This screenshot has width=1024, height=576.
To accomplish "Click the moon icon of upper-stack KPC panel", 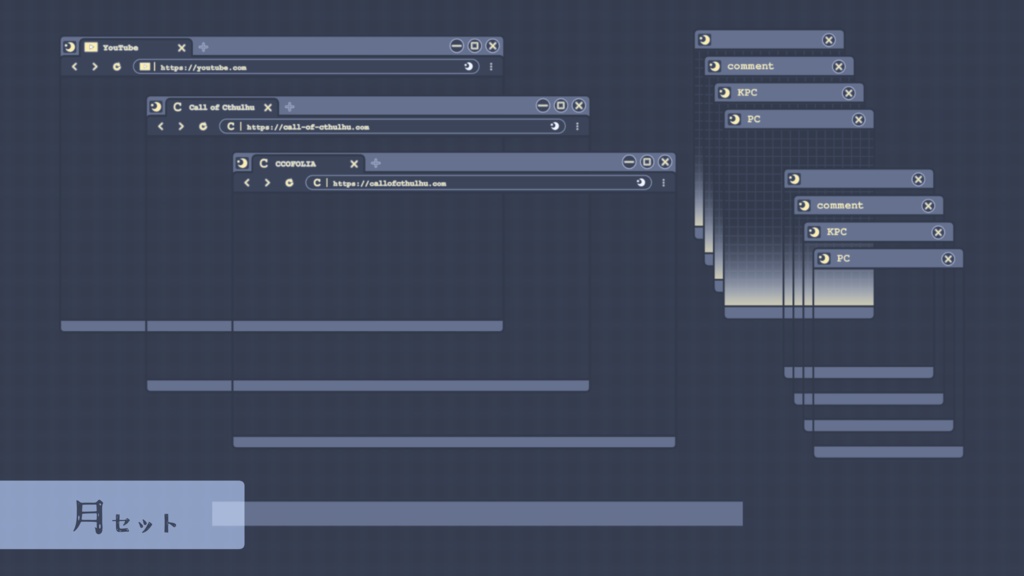I will click(724, 93).
